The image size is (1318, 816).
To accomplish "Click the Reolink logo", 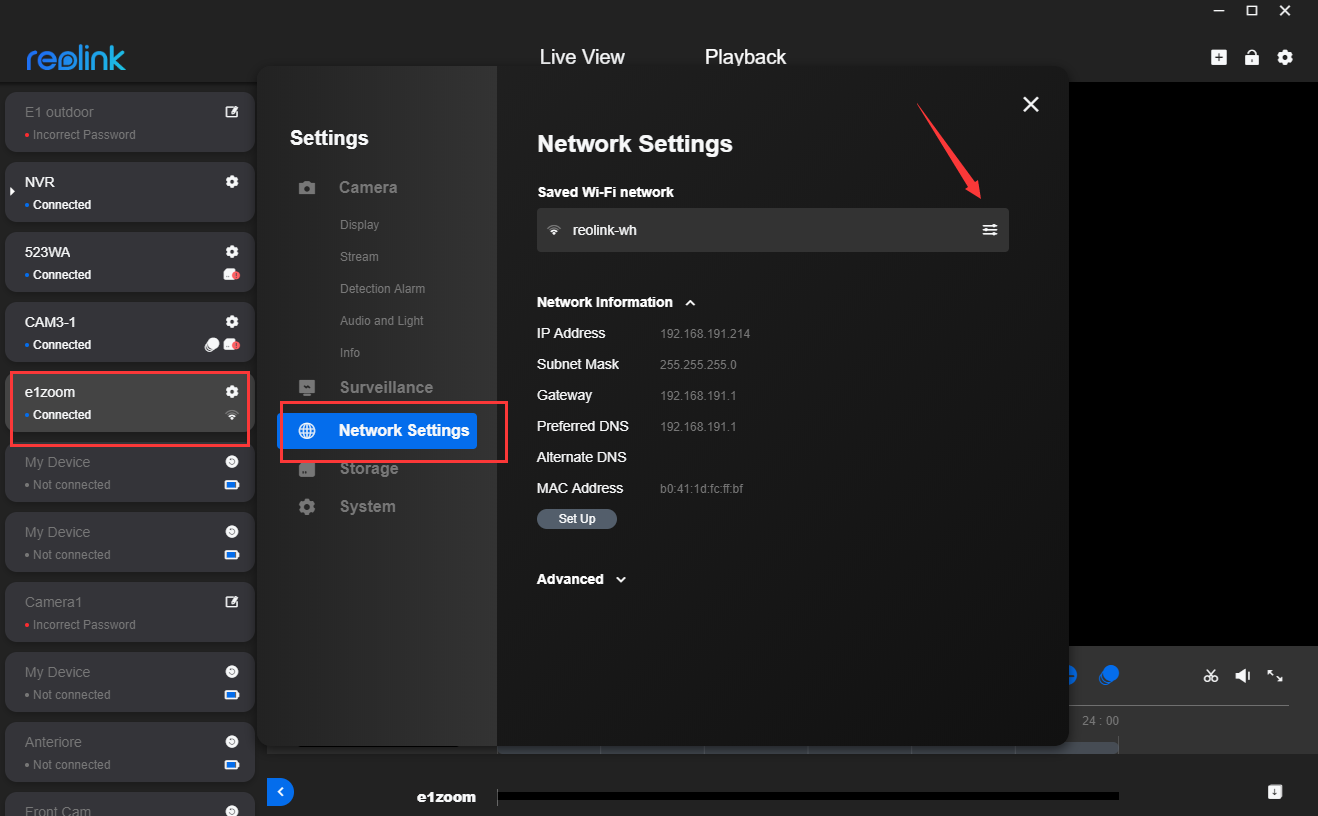I will click(x=76, y=58).
